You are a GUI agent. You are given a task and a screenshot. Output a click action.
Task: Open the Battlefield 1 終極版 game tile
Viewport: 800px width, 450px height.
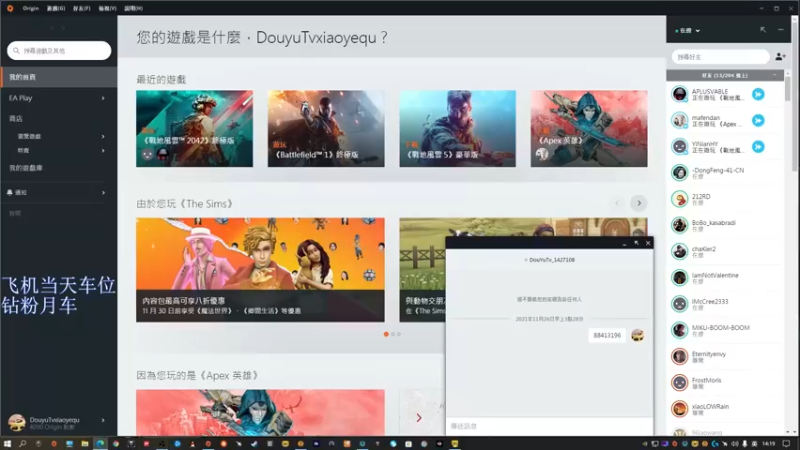click(326, 129)
